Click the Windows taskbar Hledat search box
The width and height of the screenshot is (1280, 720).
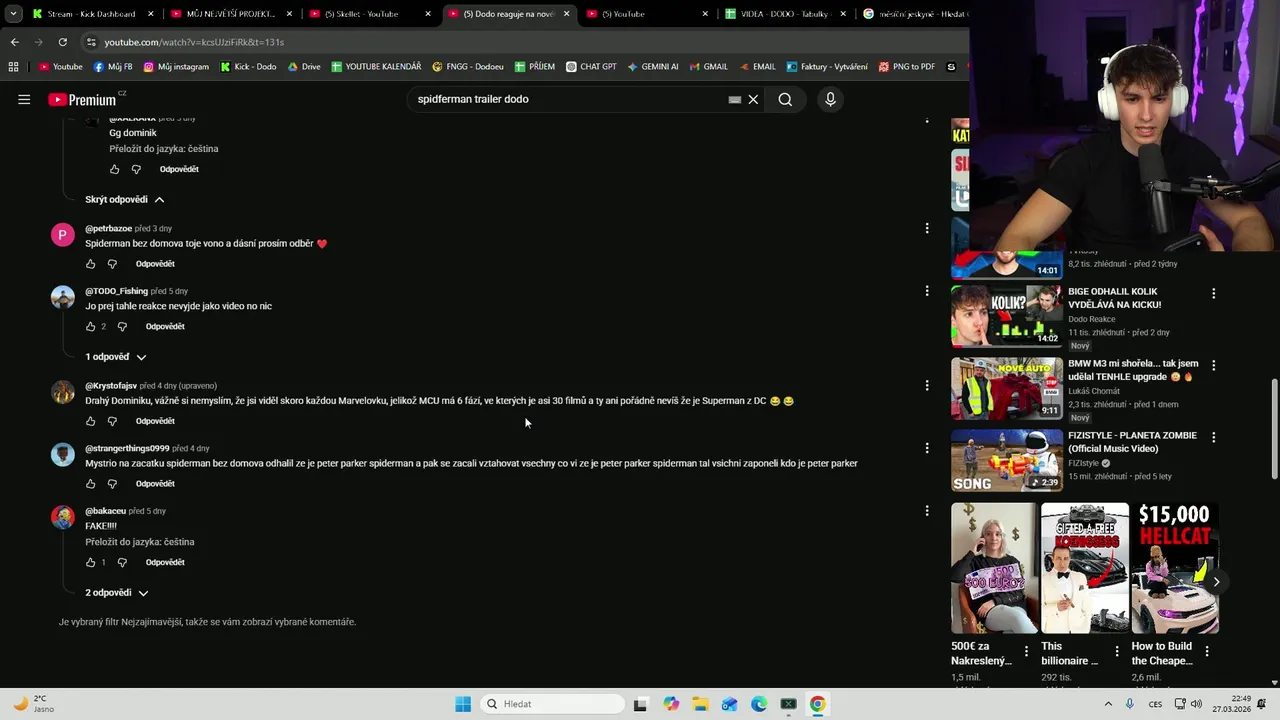(551, 704)
